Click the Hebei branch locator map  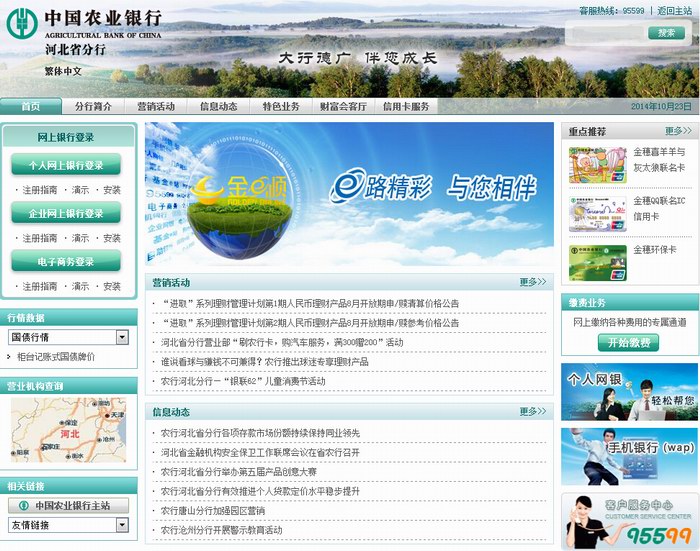click(x=68, y=430)
